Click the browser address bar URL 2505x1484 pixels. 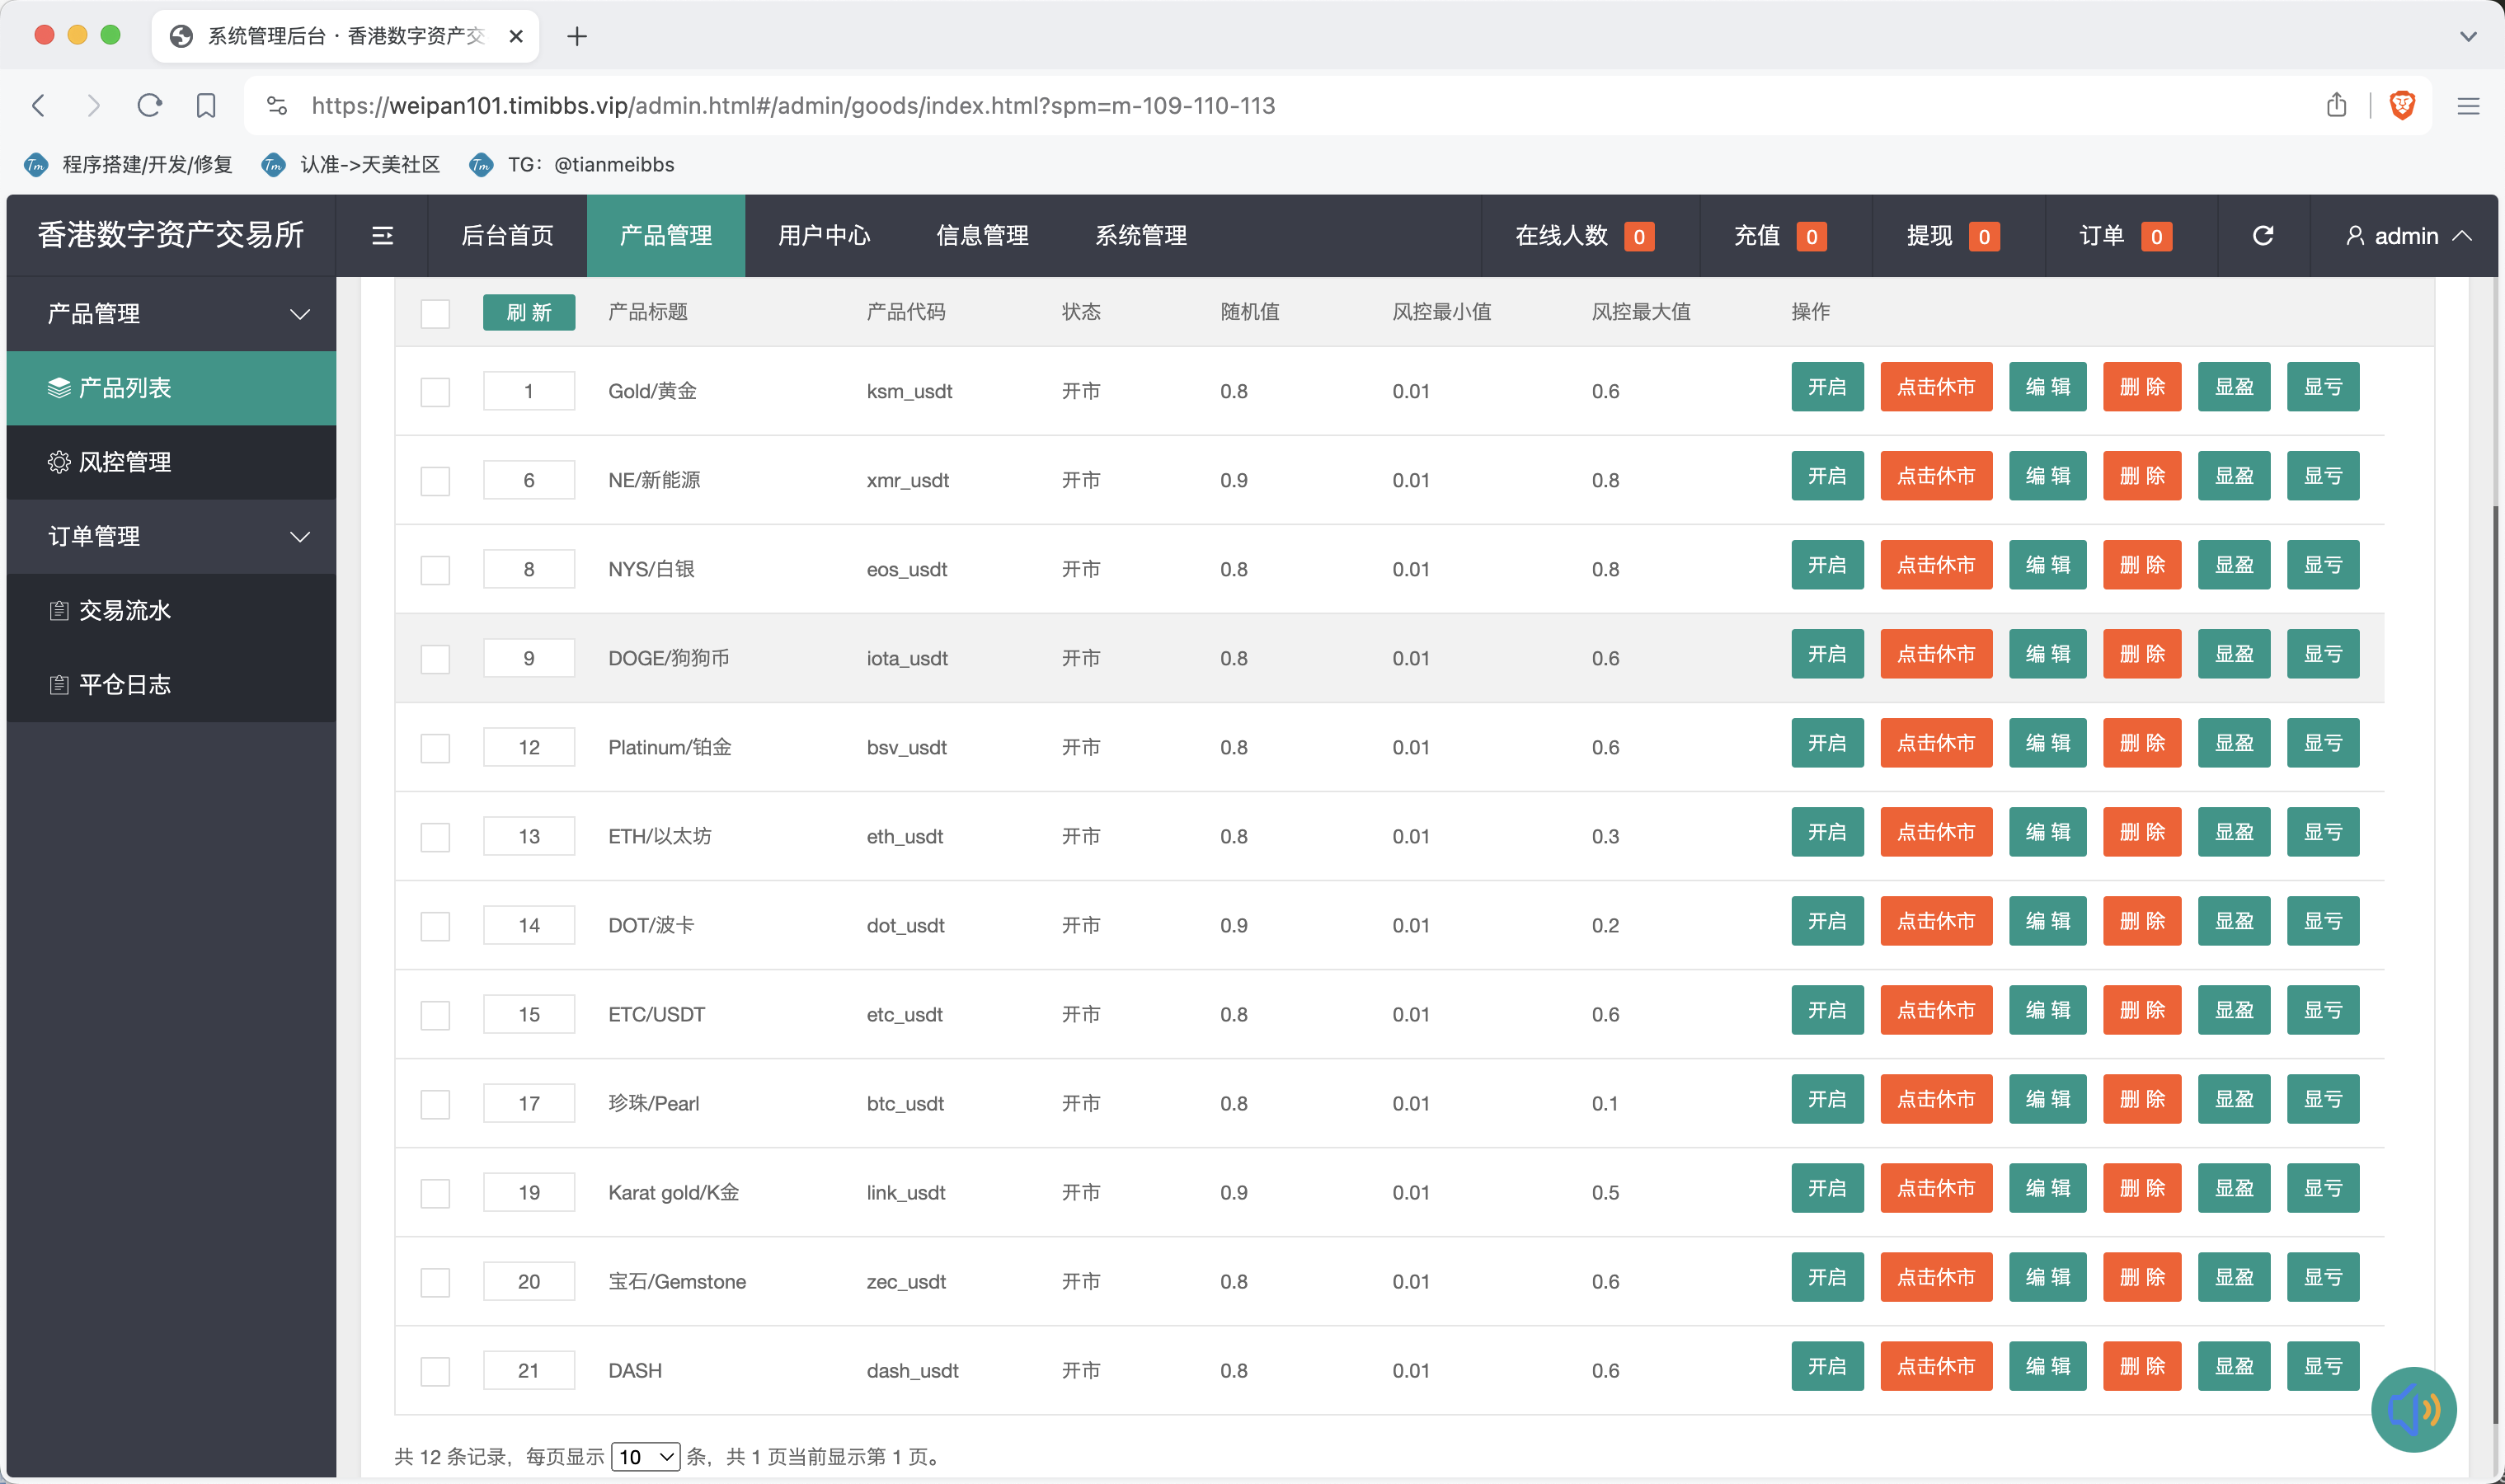click(793, 105)
